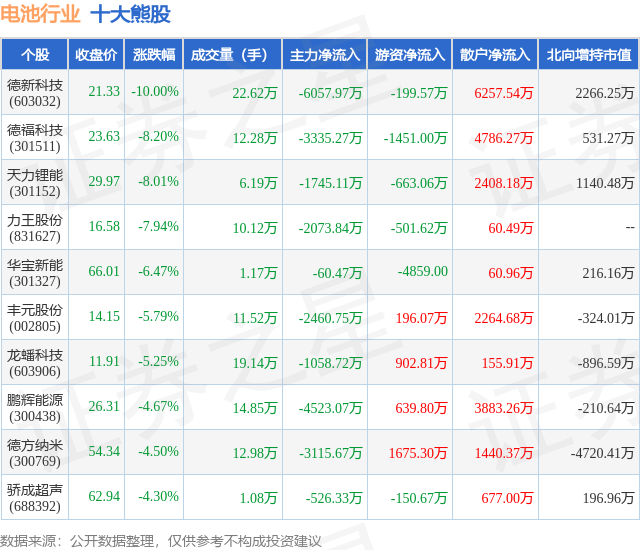
Task: Select stock 德方纳米 (300769)
Action: 35,453
